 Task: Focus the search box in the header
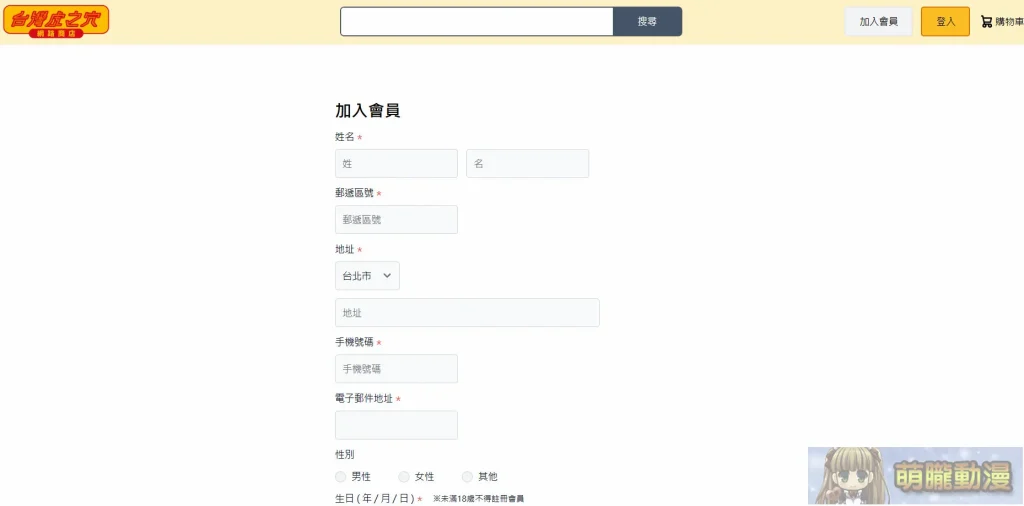pyautogui.click(x=476, y=21)
